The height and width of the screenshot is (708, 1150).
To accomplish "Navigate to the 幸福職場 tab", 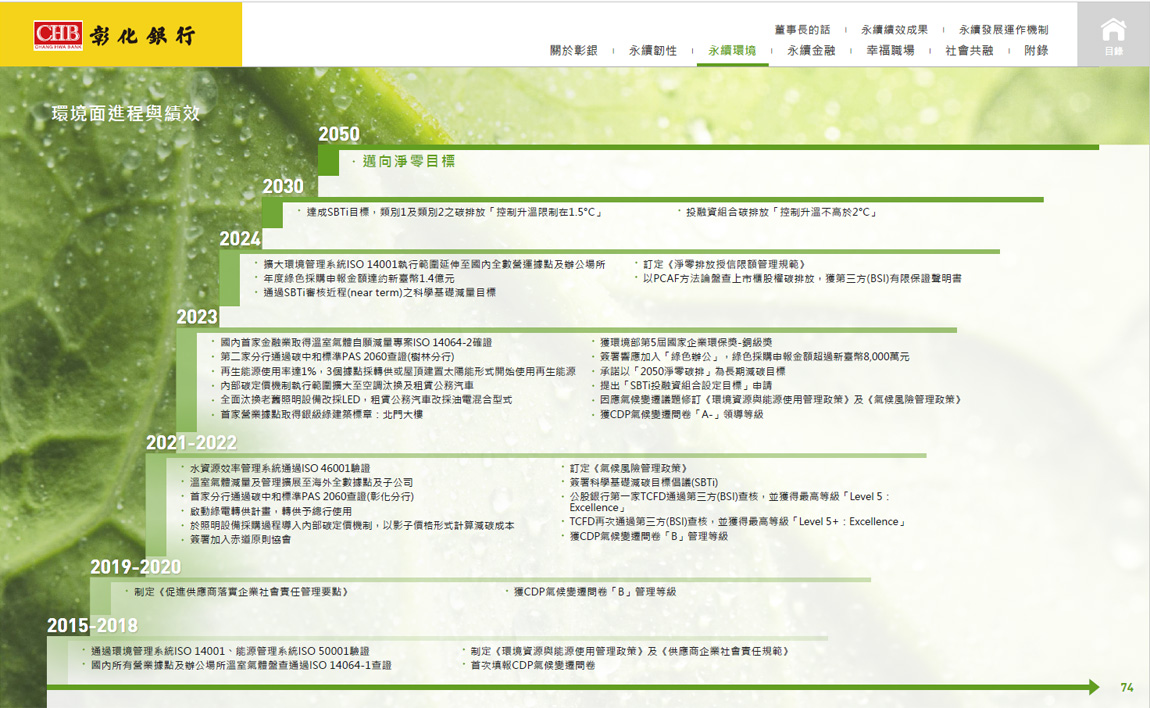I will click(x=890, y=50).
